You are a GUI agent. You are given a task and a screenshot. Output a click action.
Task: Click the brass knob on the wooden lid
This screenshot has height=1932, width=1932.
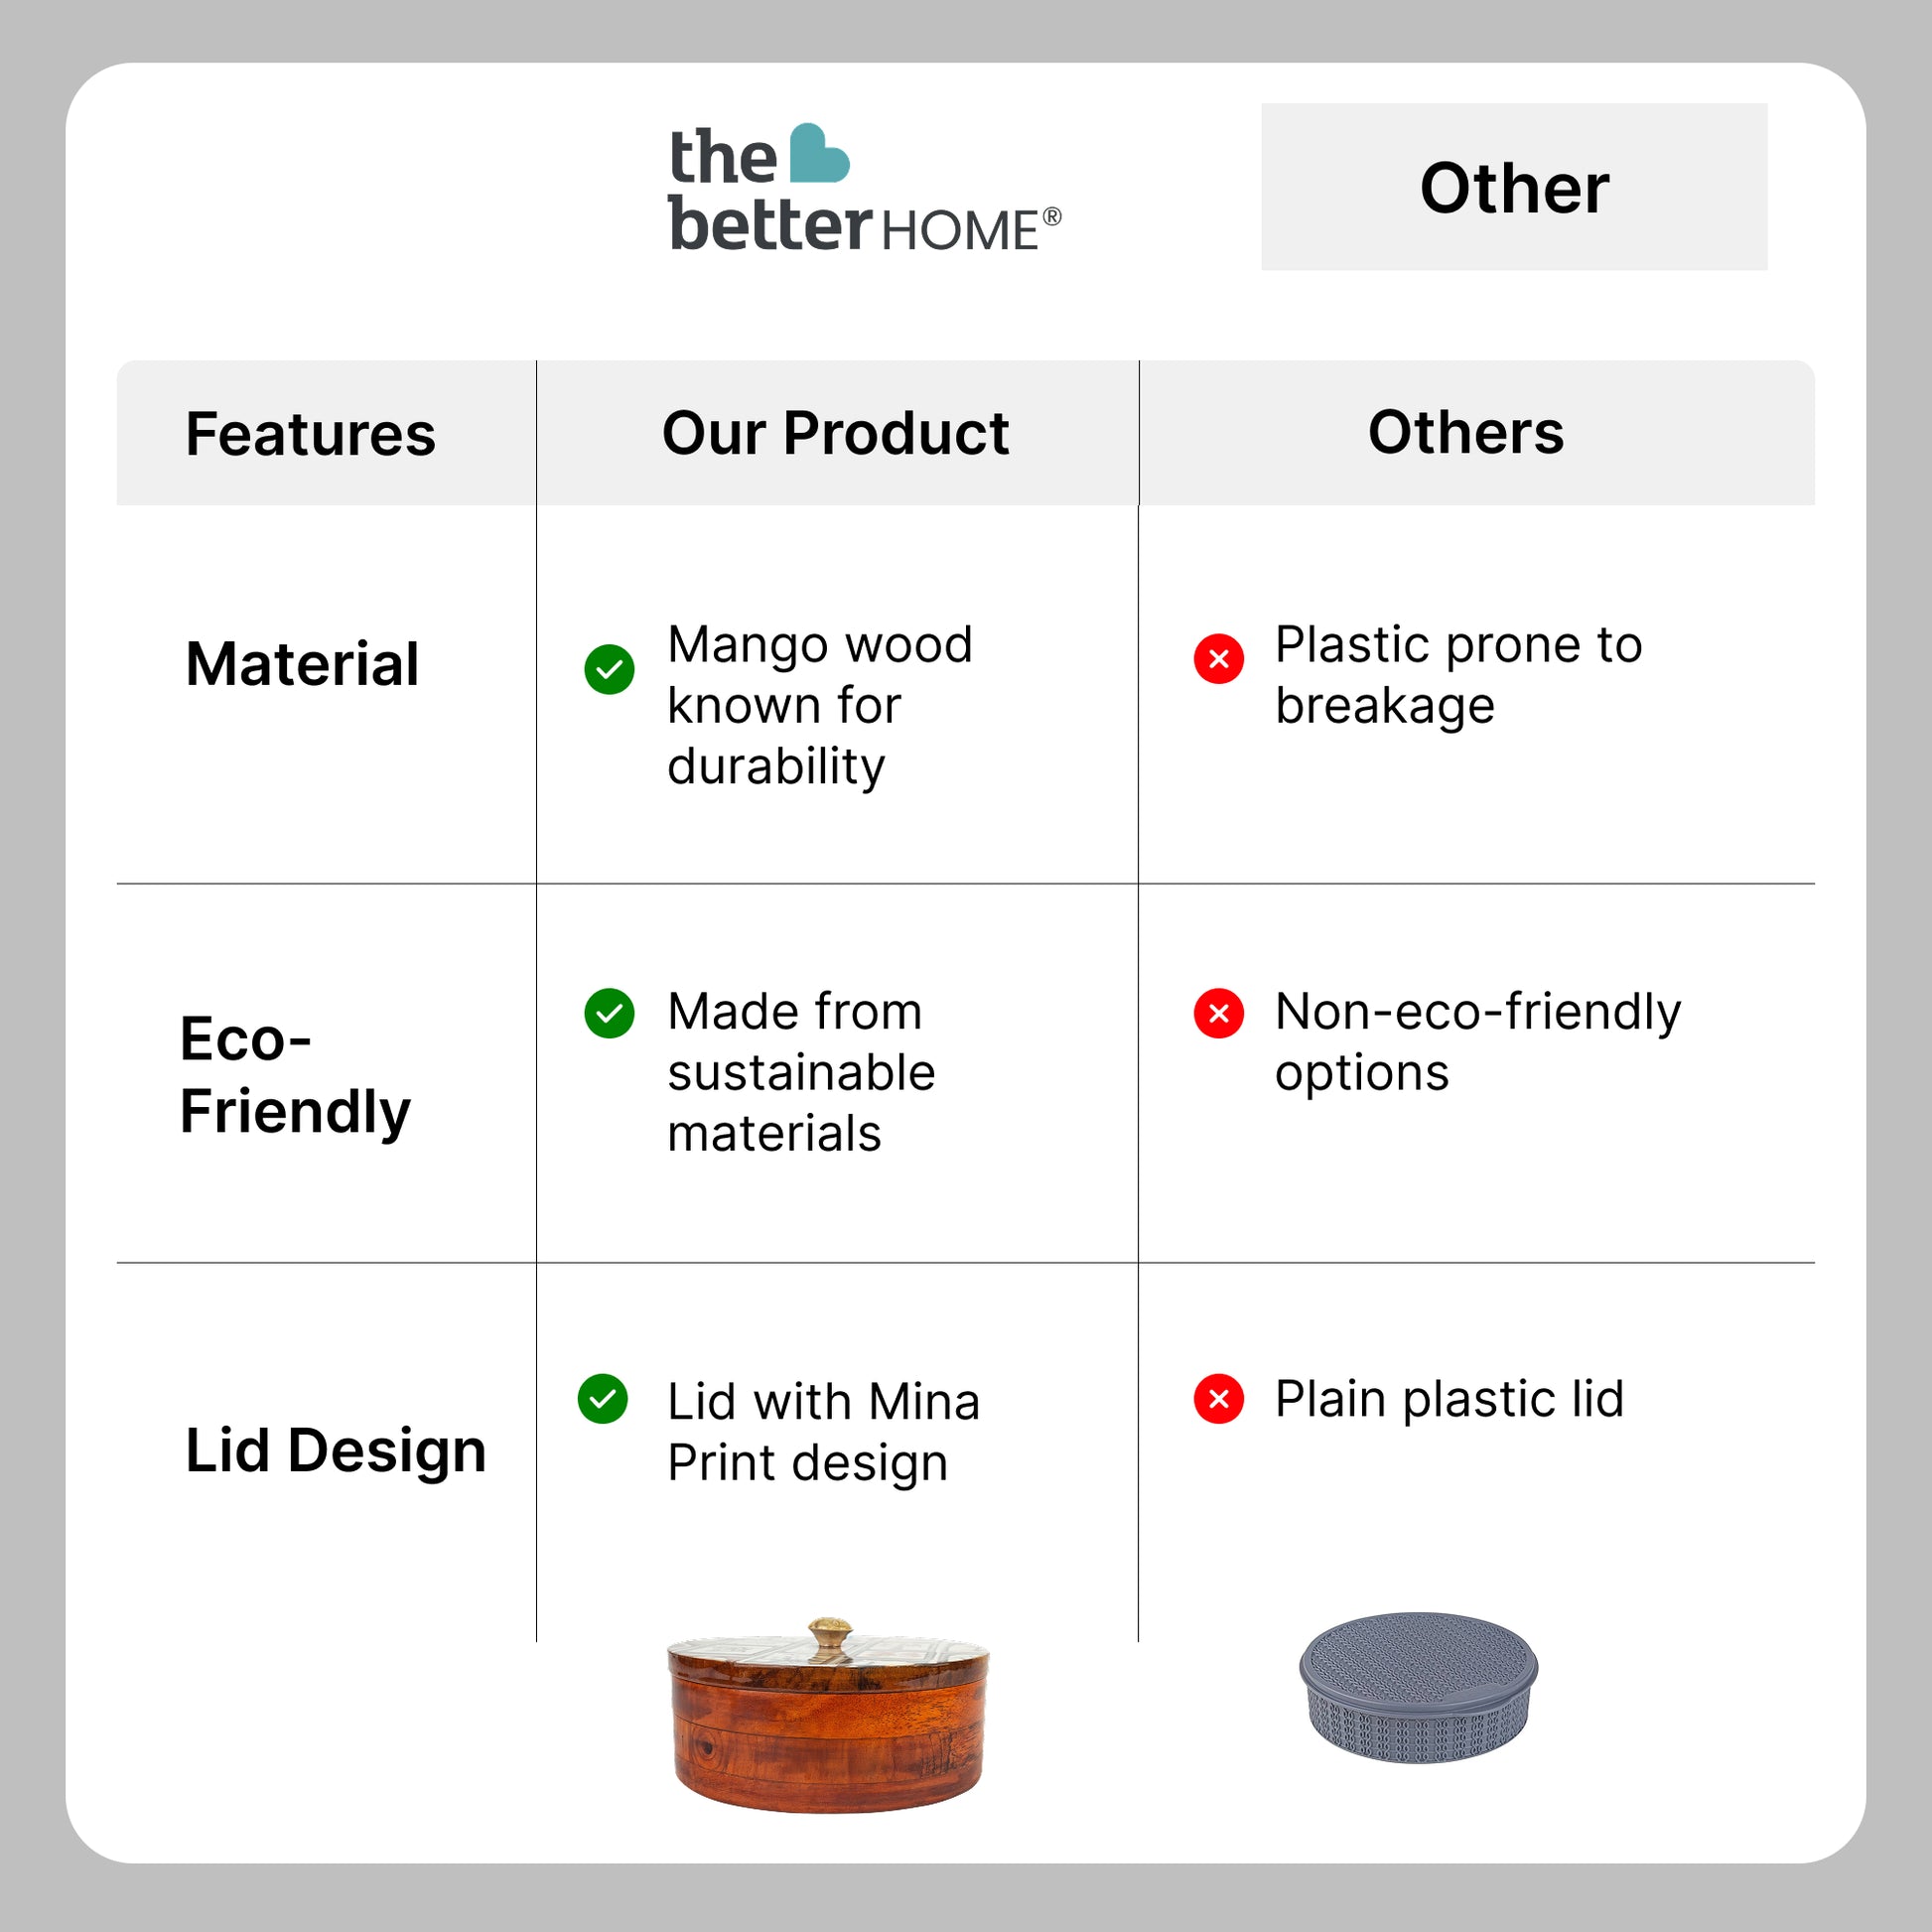tap(829, 1637)
